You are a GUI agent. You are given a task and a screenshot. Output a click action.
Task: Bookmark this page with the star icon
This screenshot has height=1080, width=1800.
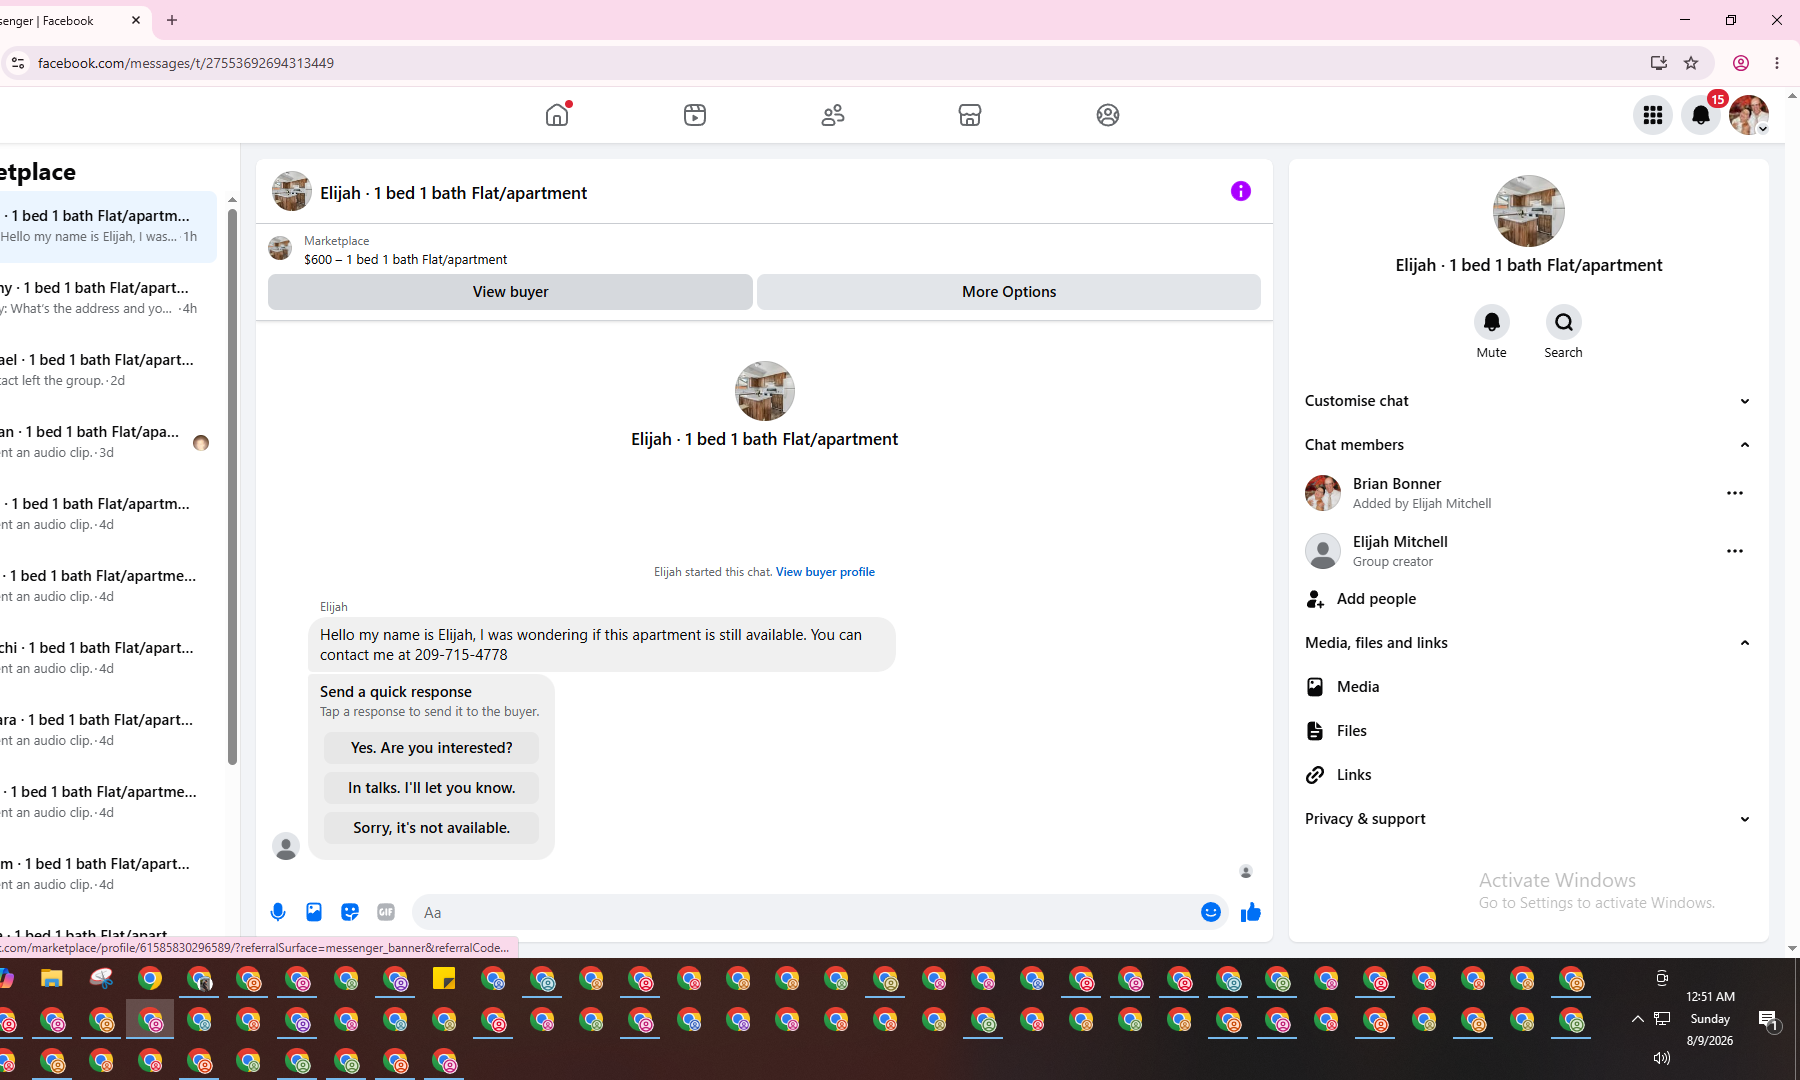[x=1691, y=63]
